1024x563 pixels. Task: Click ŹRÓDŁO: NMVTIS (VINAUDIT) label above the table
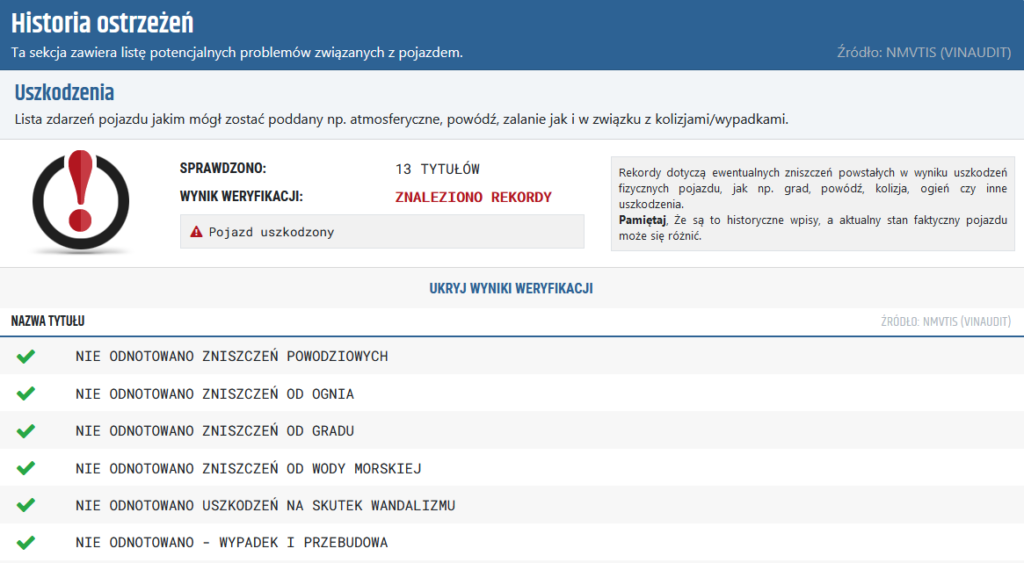(x=946, y=321)
